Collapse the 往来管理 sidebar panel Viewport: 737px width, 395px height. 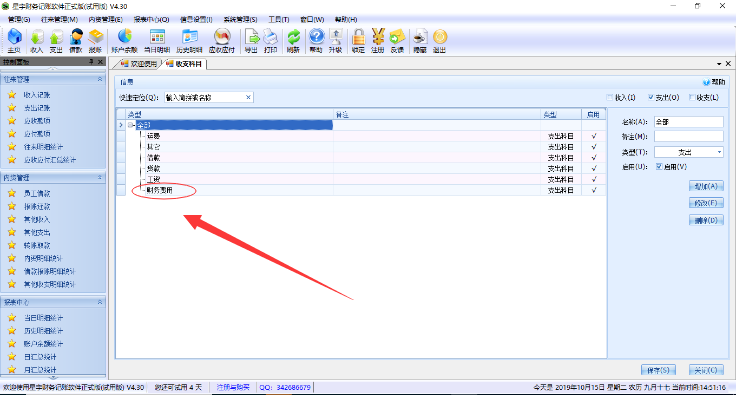tap(100, 79)
